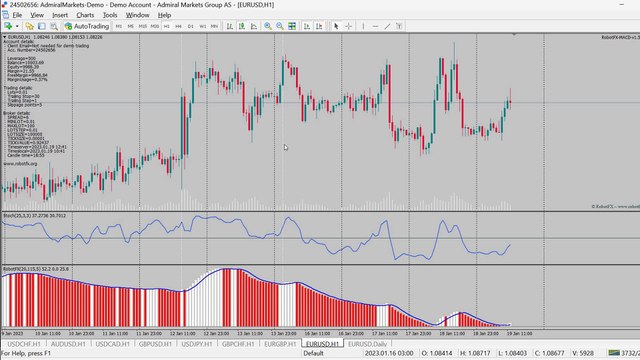
Task: Click the New Chart toolbar icon
Action: point(8,26)
